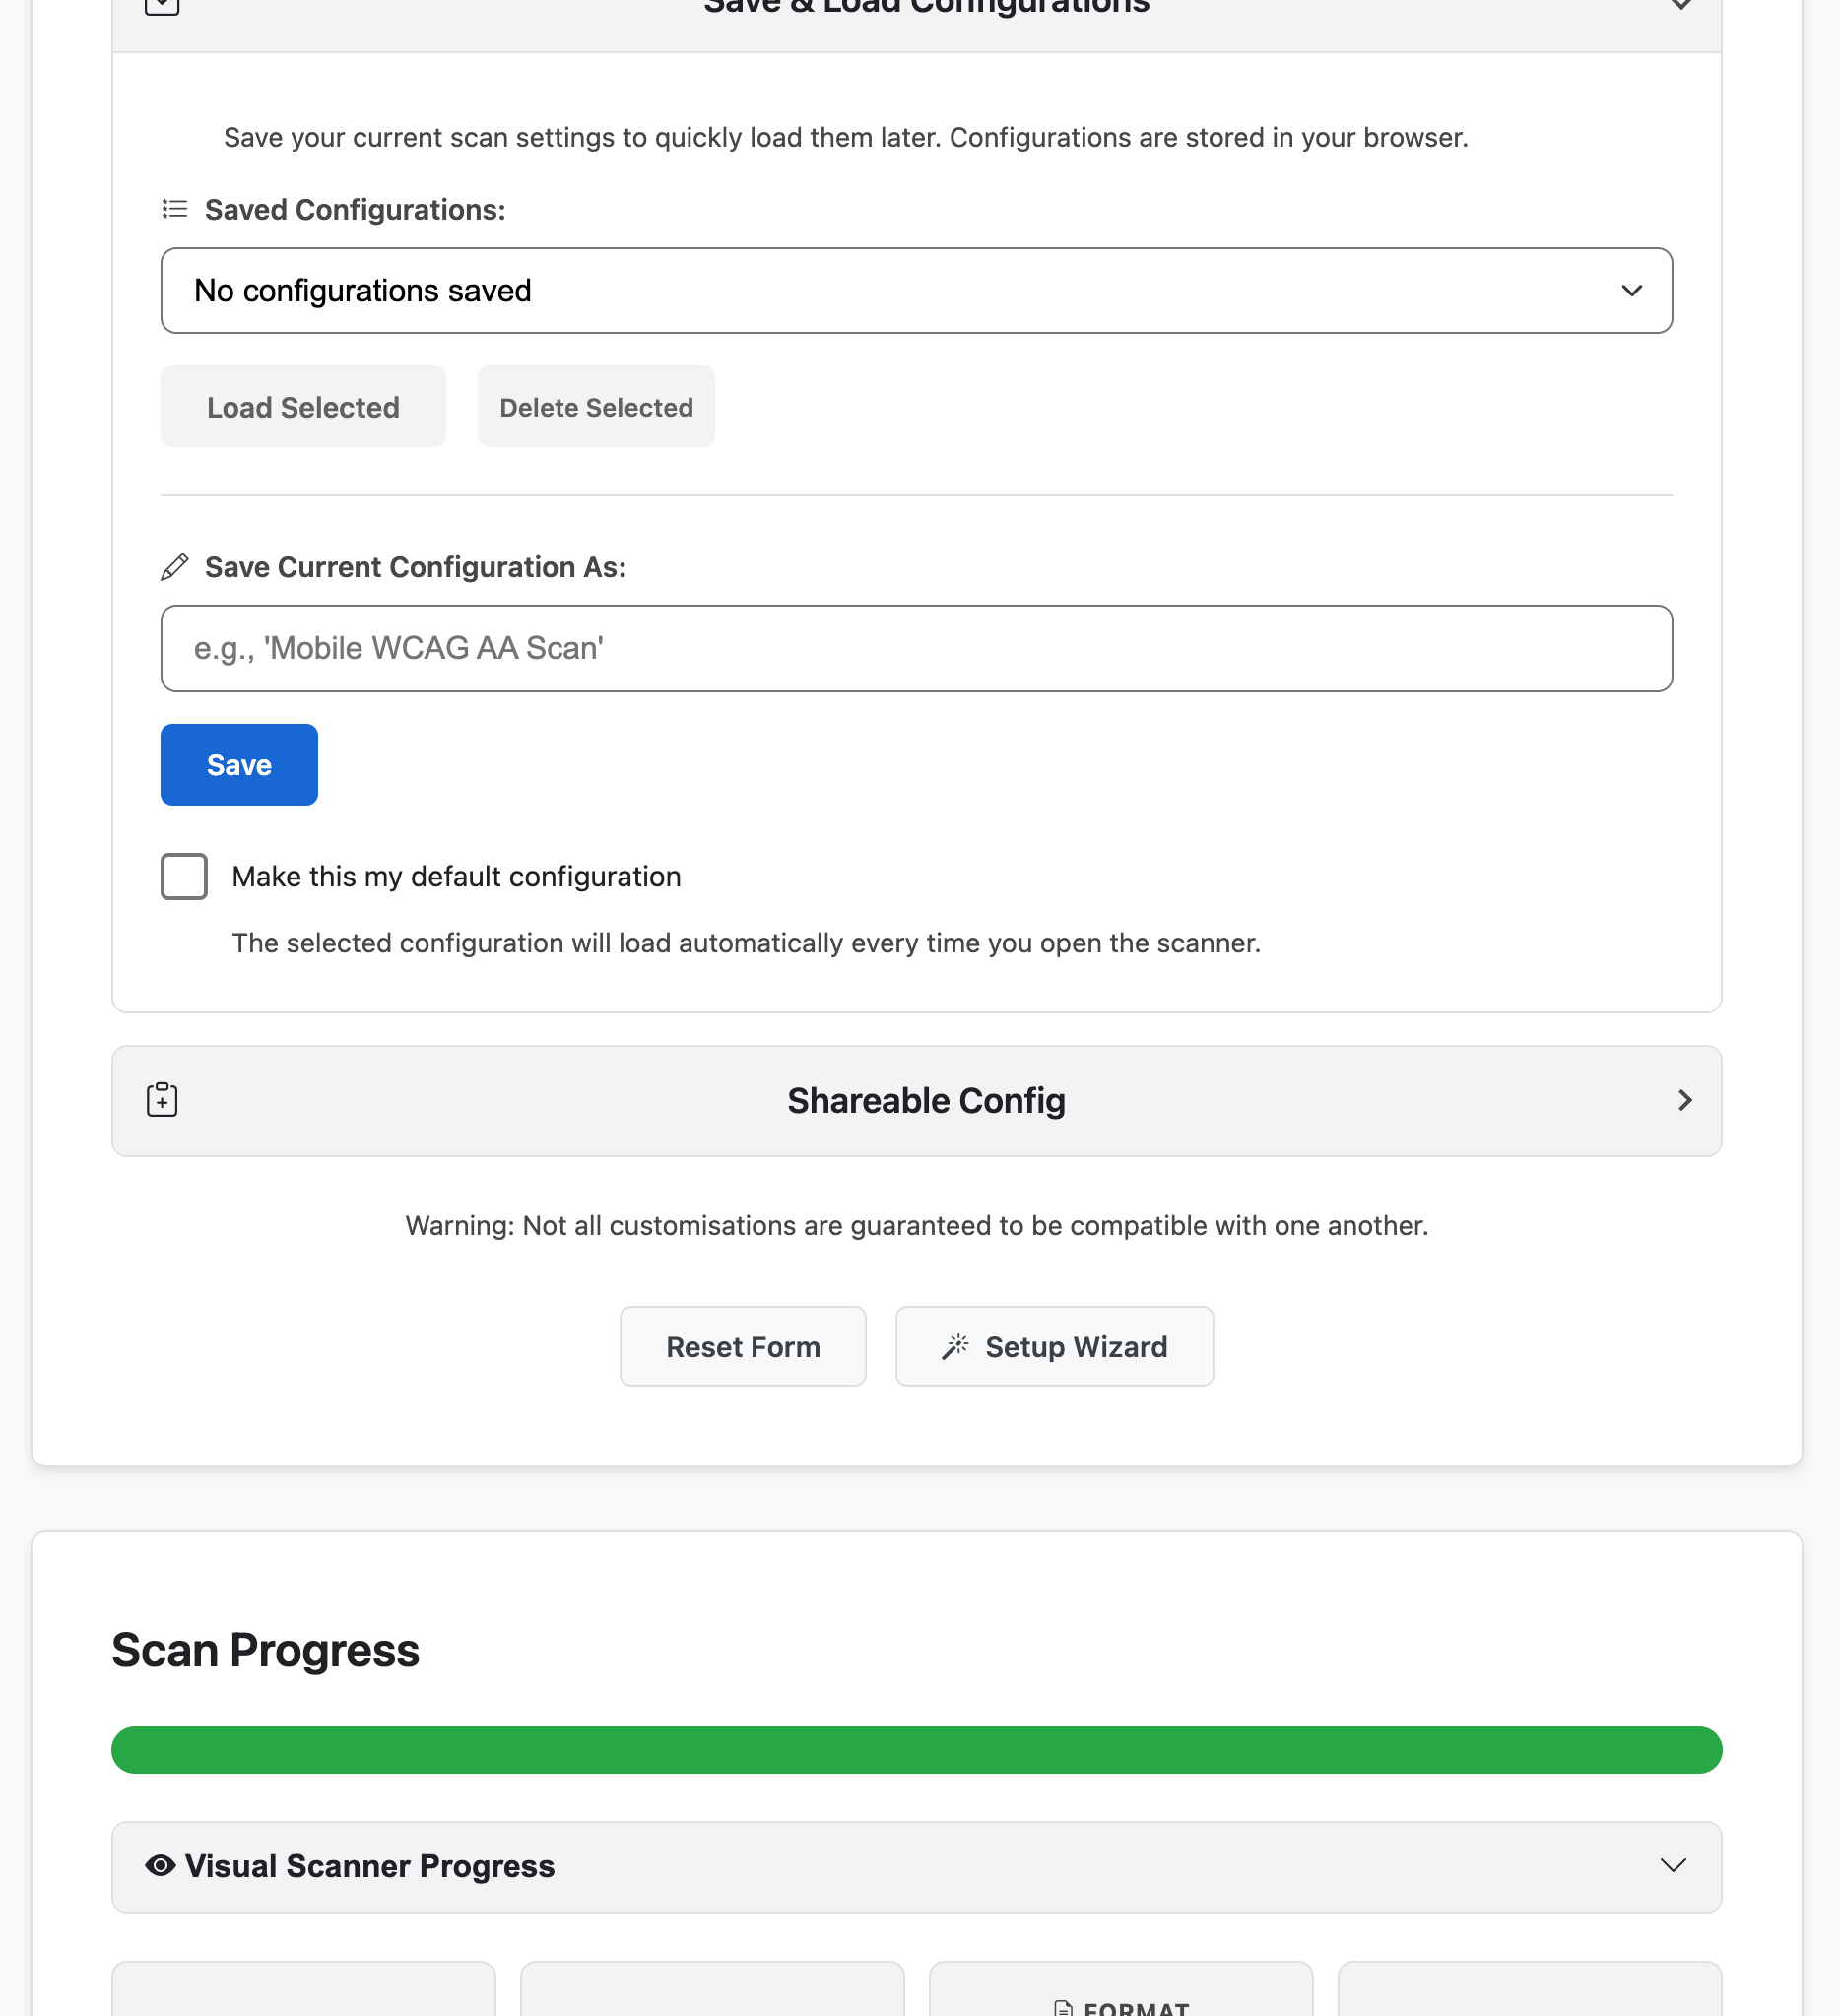Click the eye icon for Visual Scanner Progress

coord(160,1866)
